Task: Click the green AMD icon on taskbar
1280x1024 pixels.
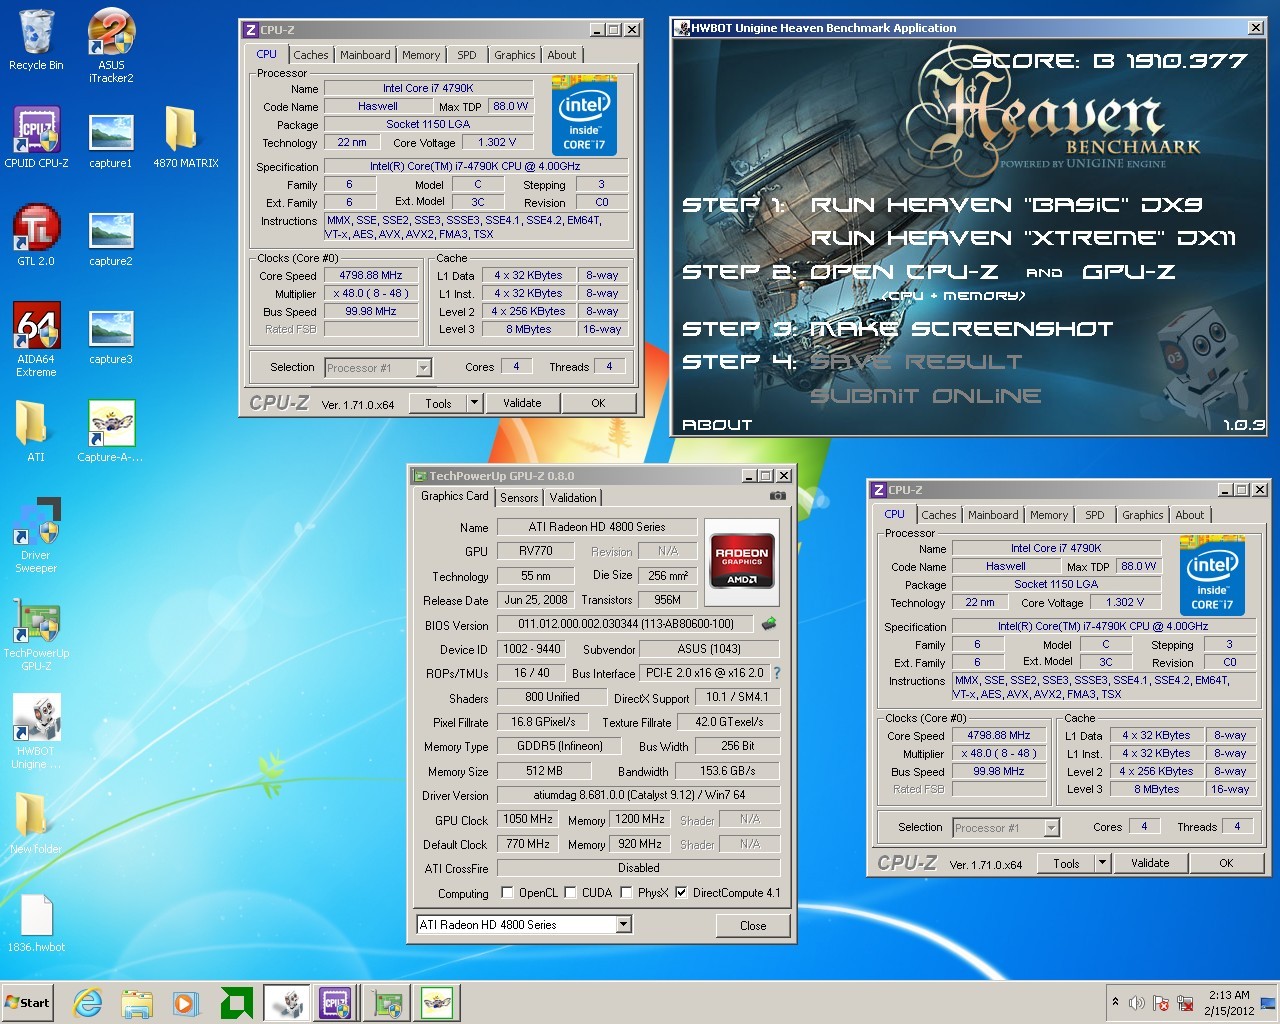Action: [x=236, y=1003]
